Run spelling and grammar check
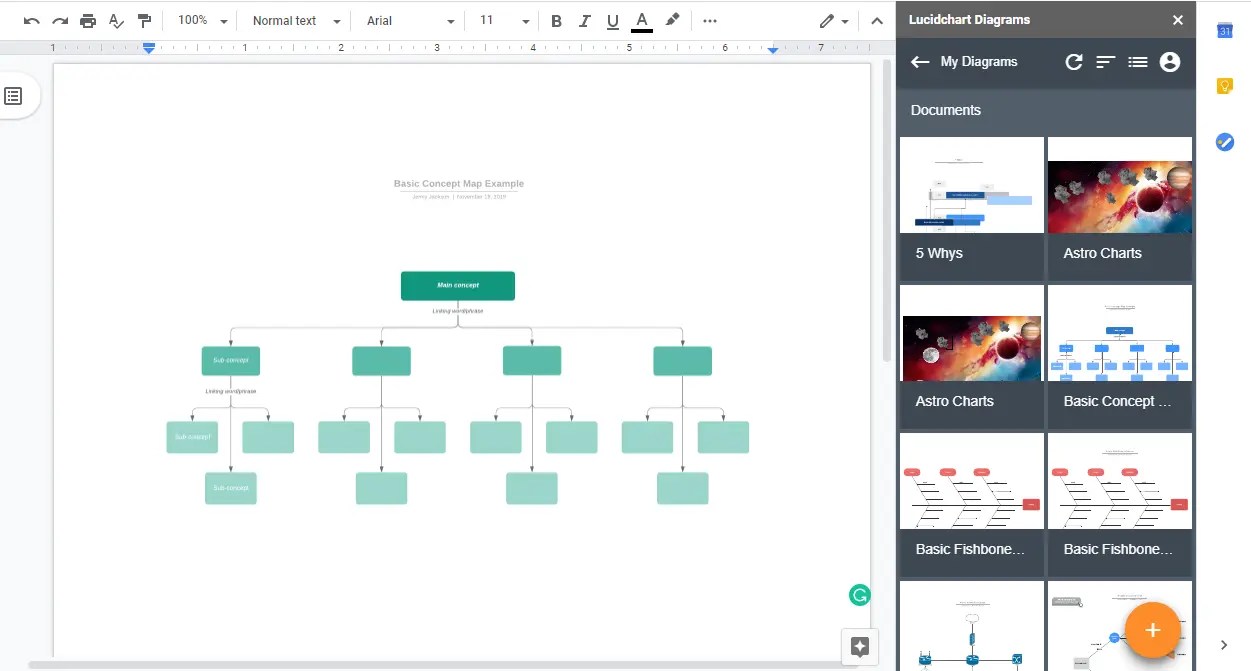 (116, 21)
